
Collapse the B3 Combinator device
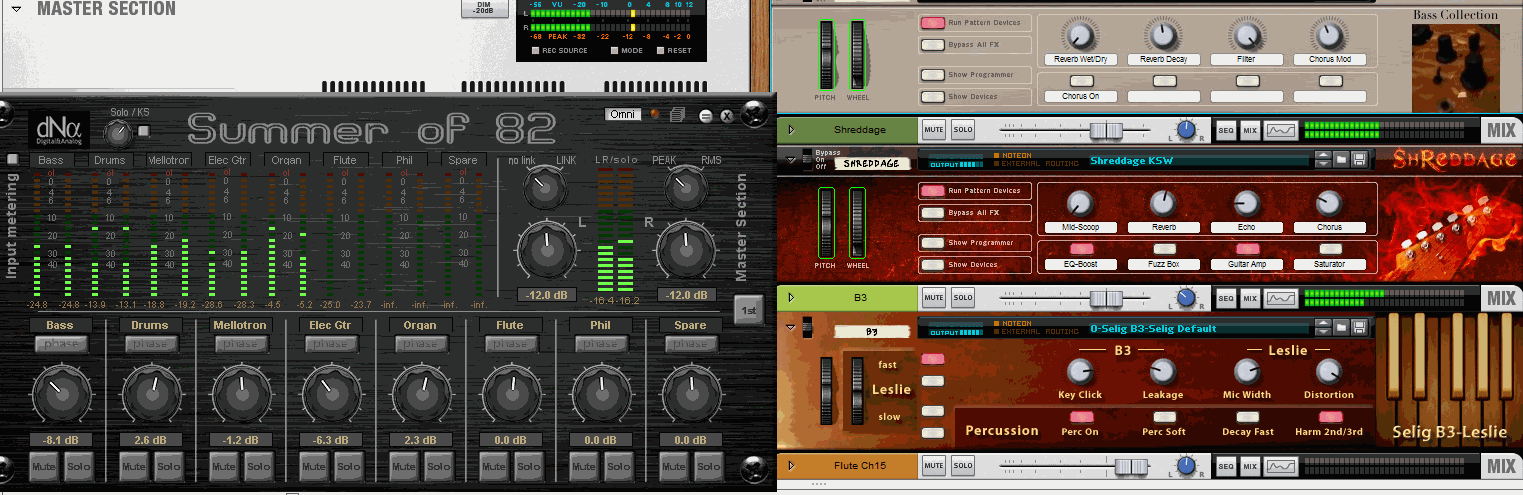pos(792,327)
